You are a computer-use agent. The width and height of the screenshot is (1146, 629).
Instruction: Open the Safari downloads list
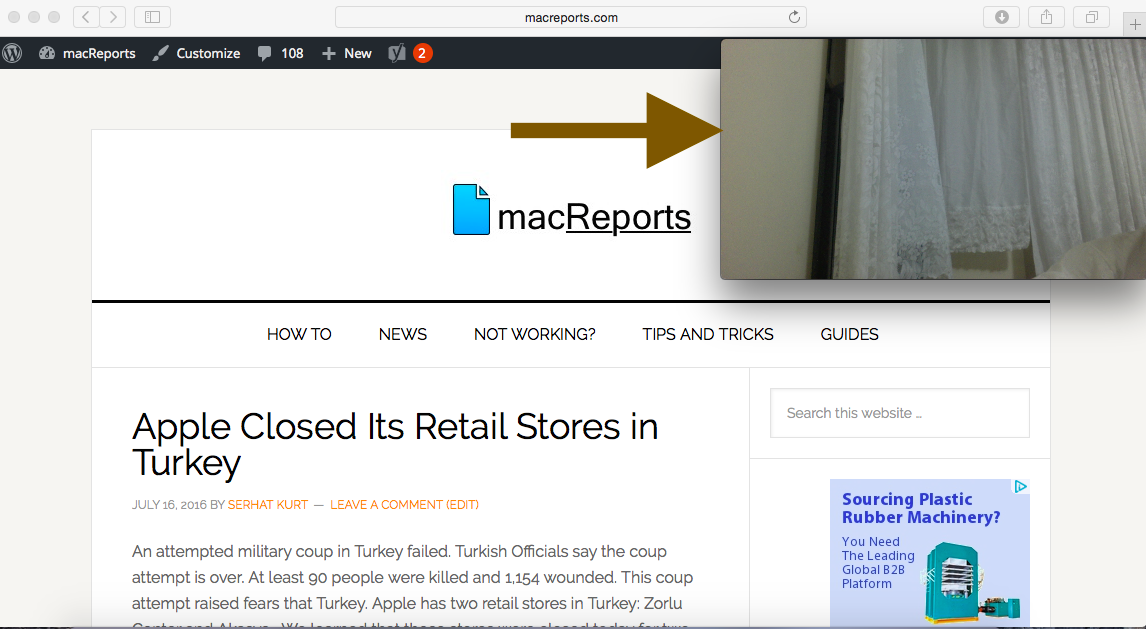click(1002, 17)
